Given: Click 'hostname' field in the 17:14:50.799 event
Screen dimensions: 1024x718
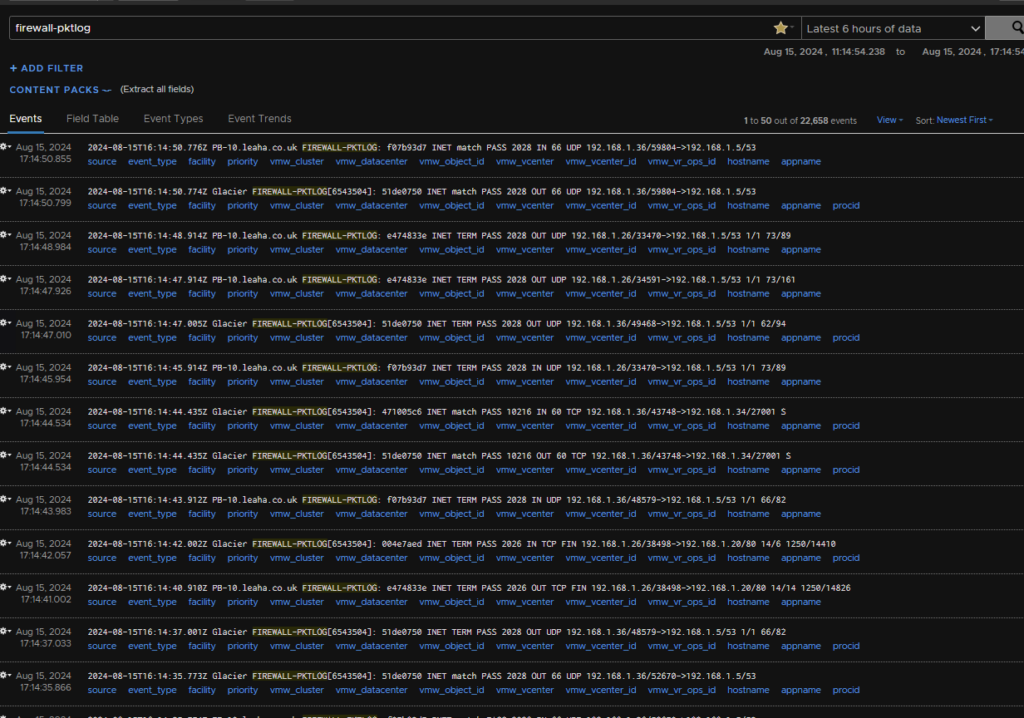Looking at the screenshot, I should 748,205.
